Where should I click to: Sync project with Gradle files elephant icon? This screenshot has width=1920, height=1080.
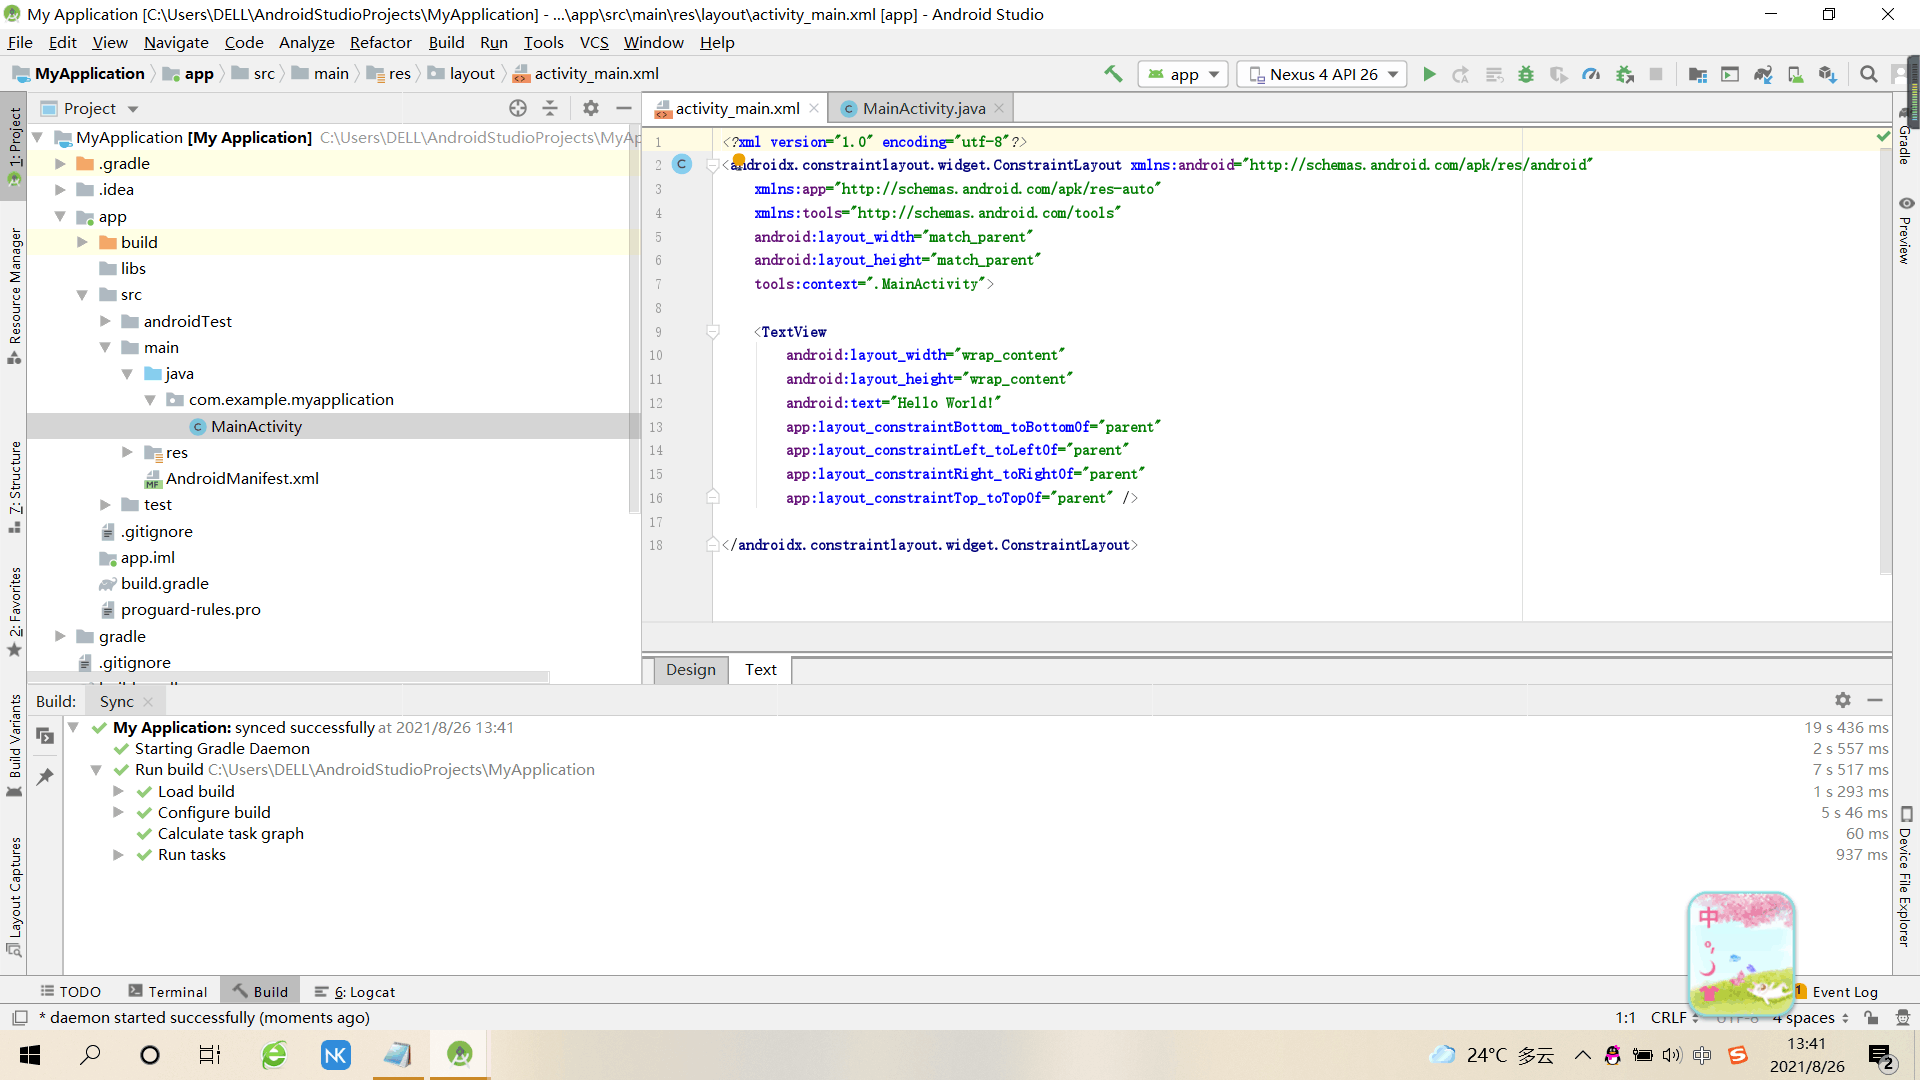coord(1763,74)
